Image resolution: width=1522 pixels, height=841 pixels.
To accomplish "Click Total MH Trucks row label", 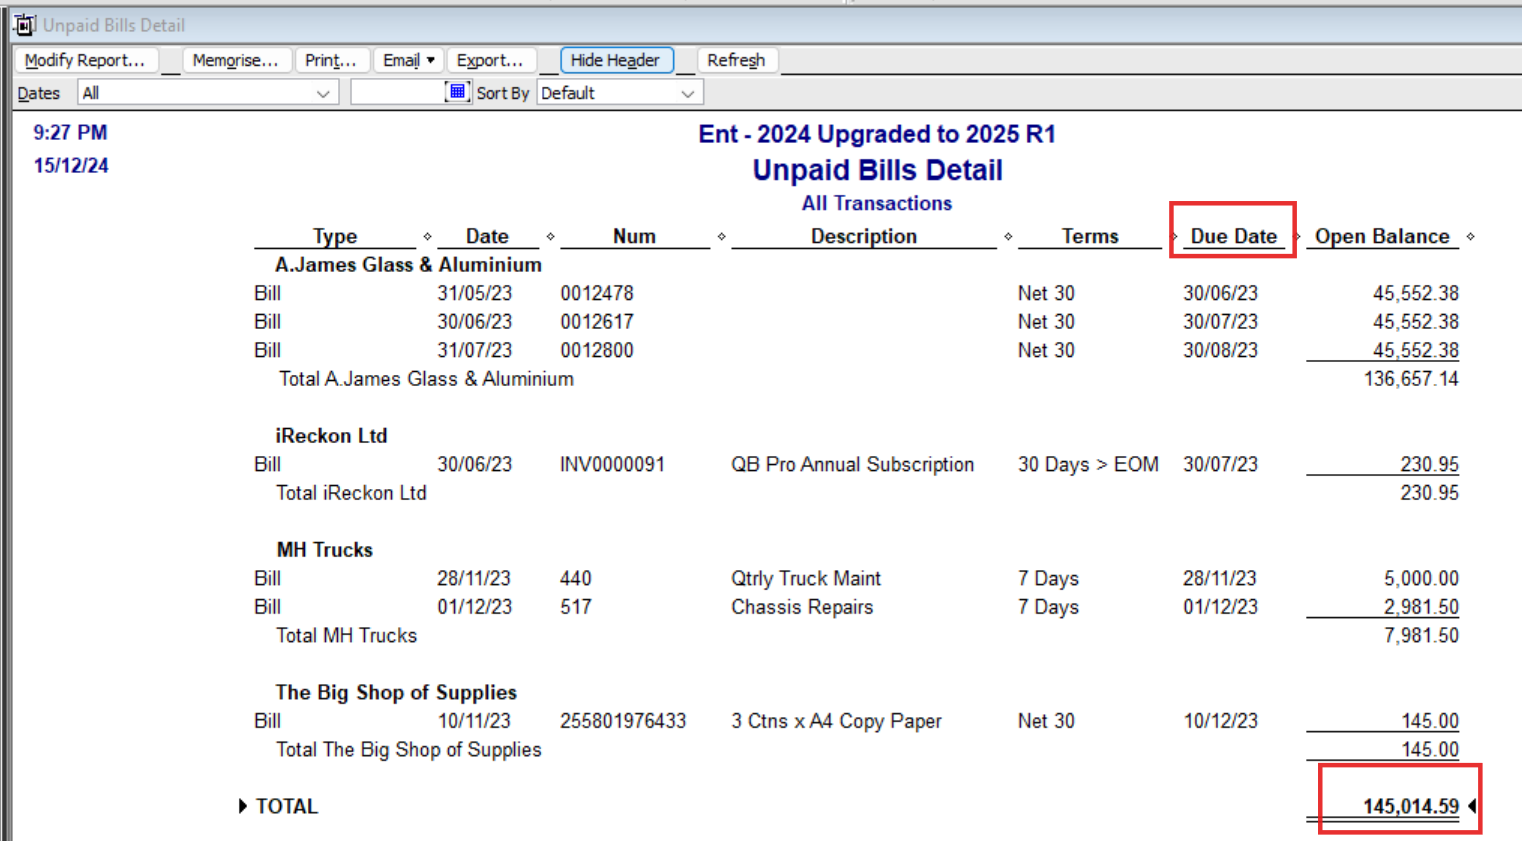I will [x=346, y=635].
